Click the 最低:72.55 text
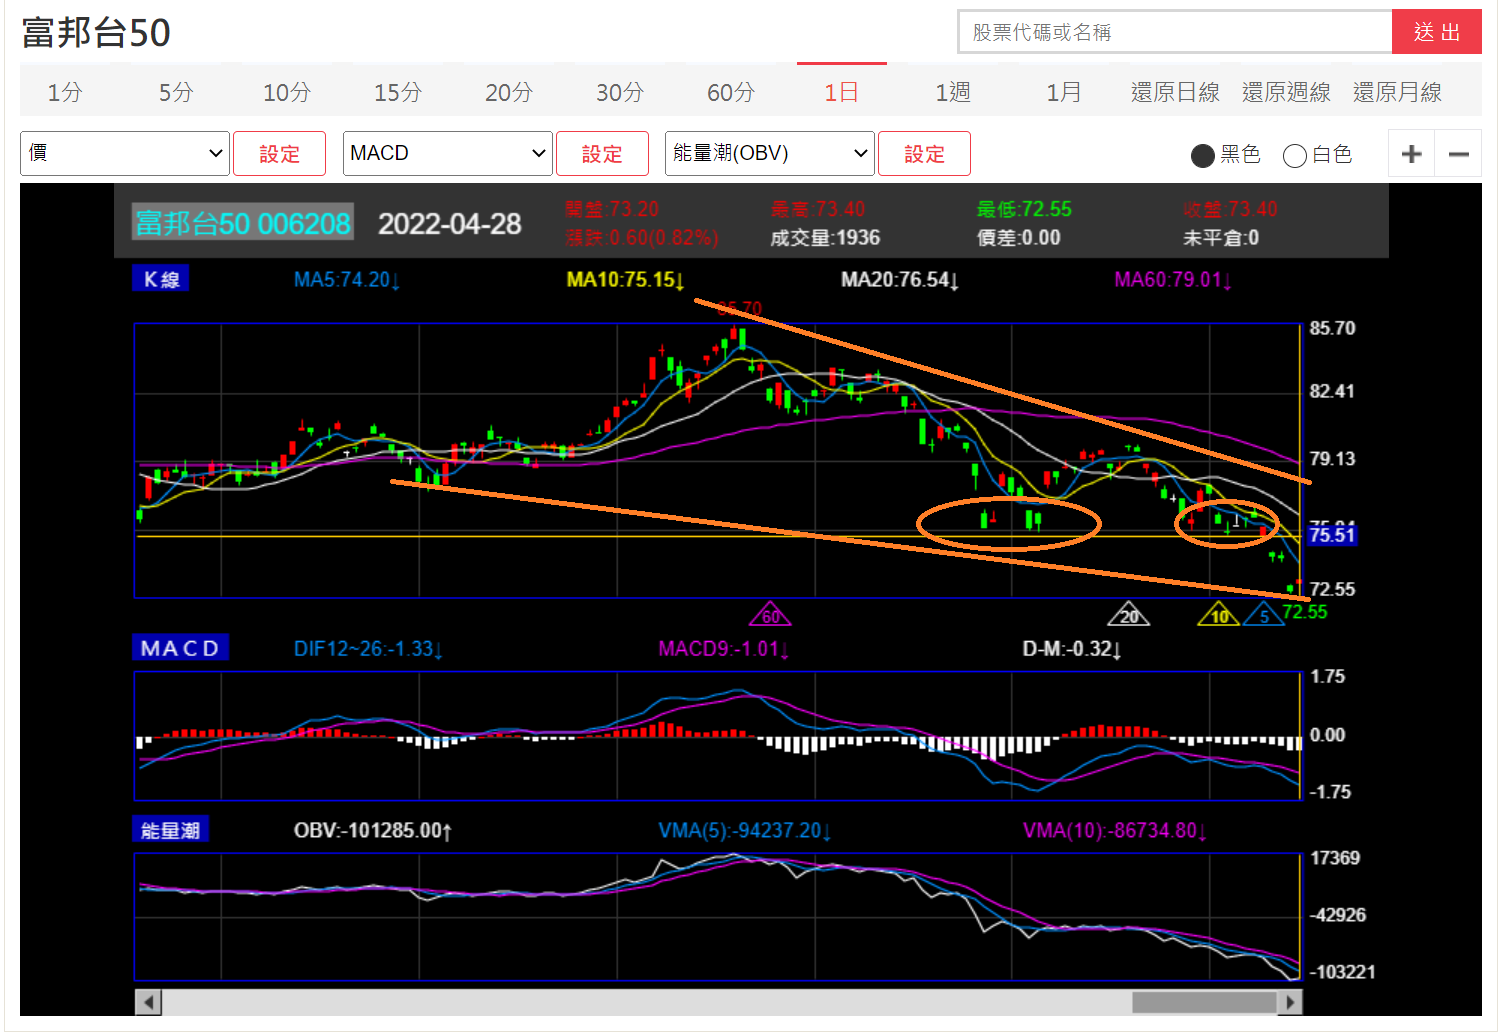The width and height of the screenshot is (1500, 1034). coord(1024,209)
